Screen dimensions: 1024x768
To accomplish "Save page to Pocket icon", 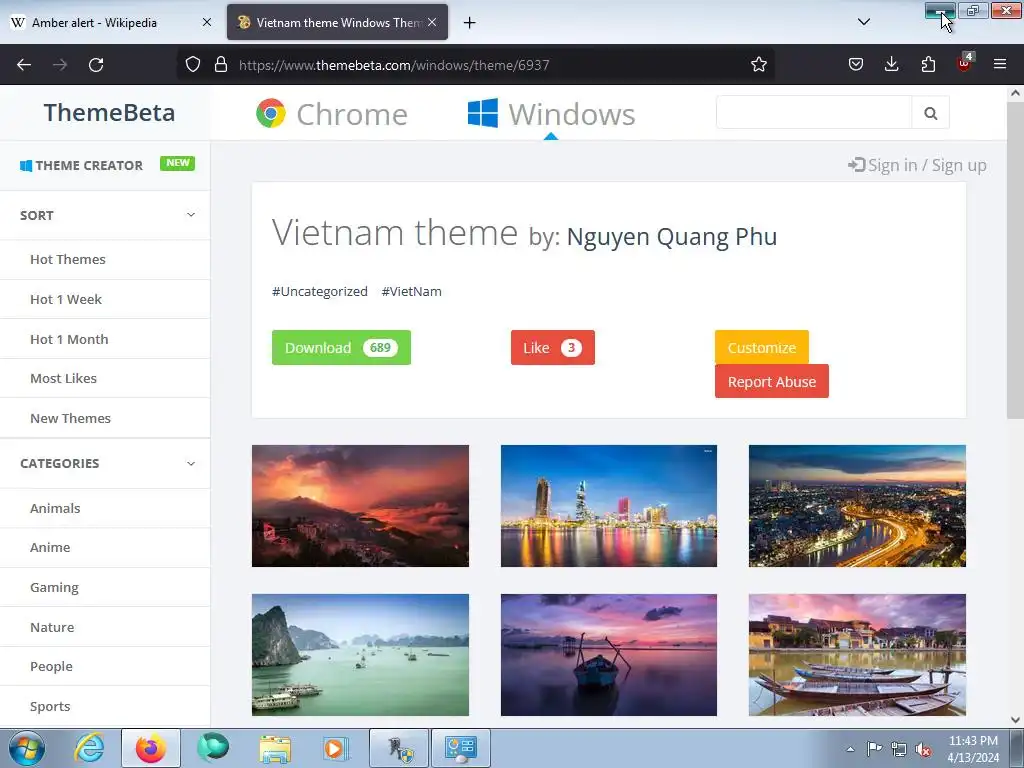I will click(x=856, y=65).
